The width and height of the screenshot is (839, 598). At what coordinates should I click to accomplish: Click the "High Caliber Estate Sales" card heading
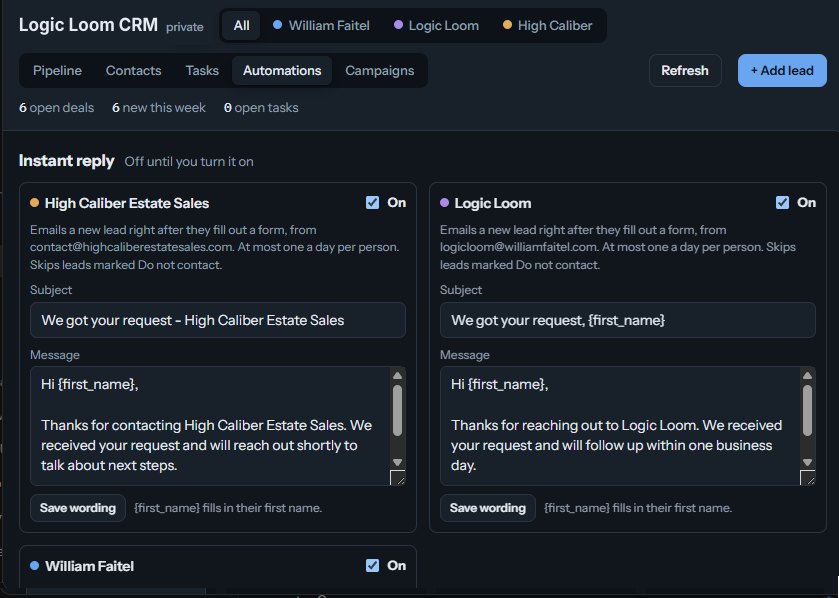click(x=127, y=203)
